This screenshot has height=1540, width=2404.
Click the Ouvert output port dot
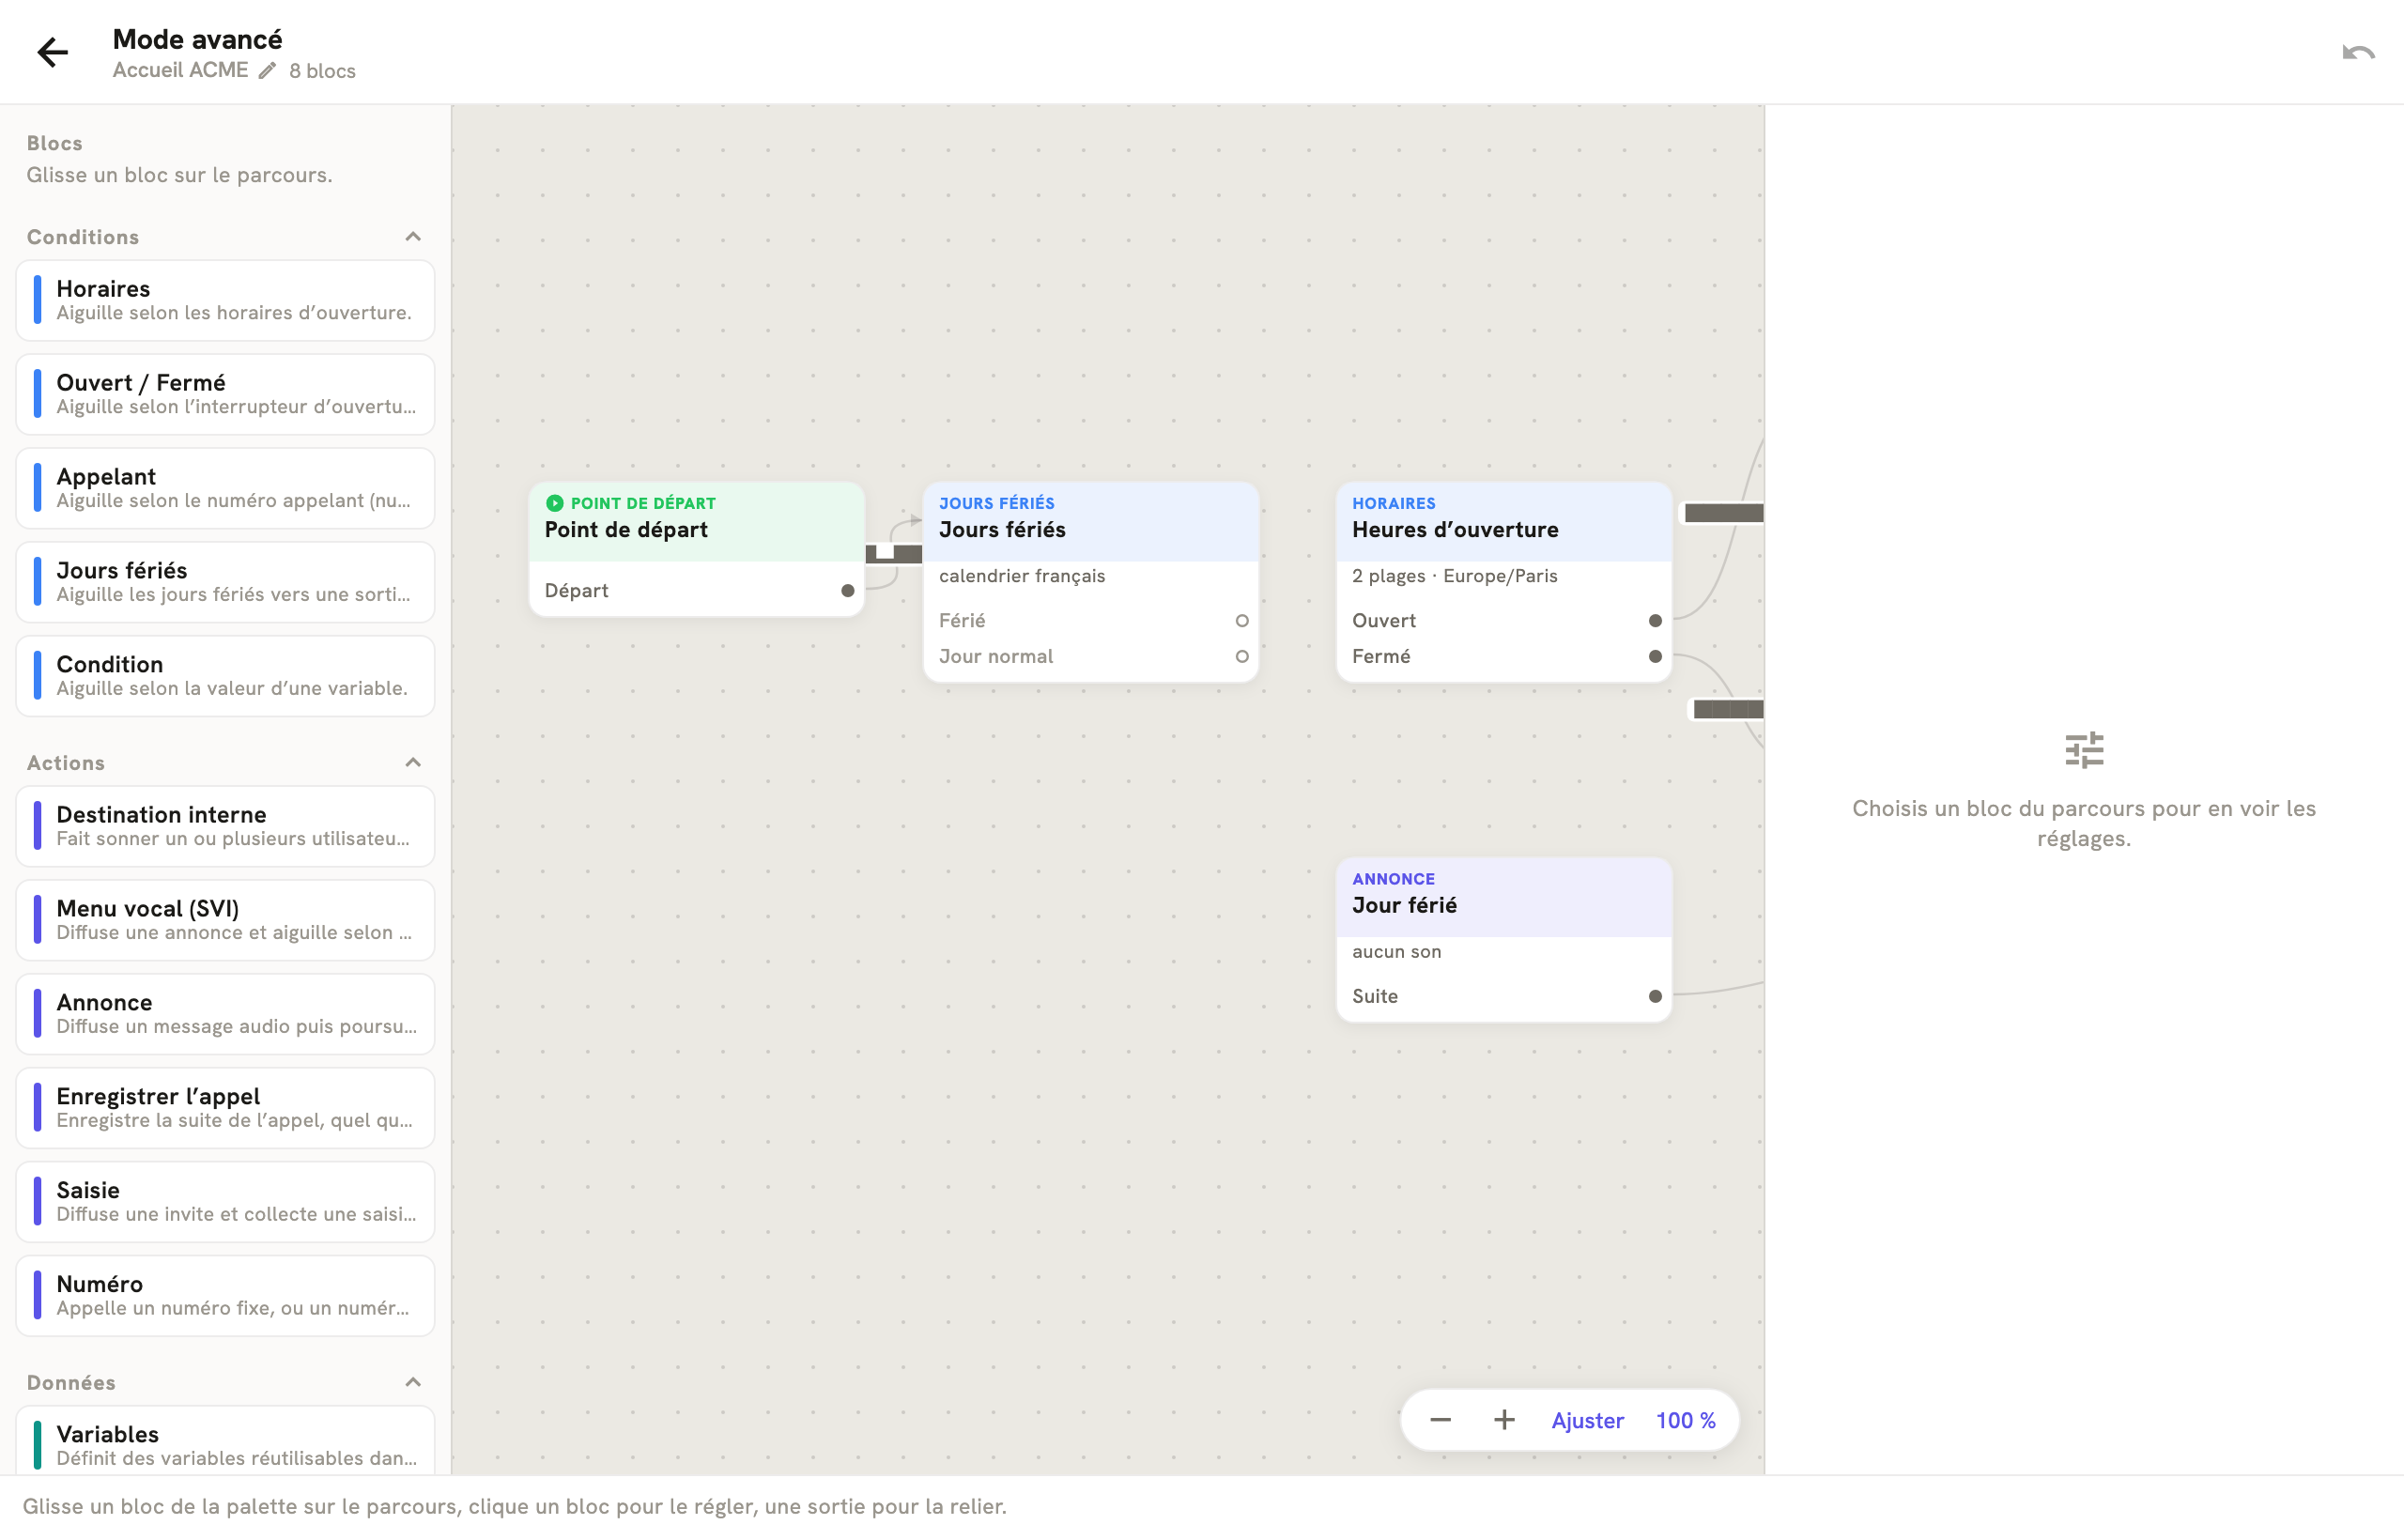pyautogui.click(x=1655, y=621)
